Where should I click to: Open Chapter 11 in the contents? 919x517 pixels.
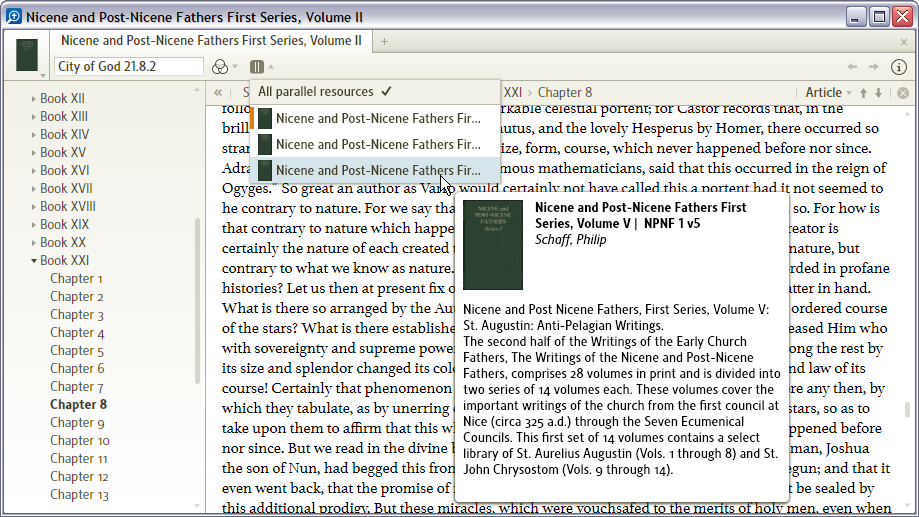coord(79,459)
